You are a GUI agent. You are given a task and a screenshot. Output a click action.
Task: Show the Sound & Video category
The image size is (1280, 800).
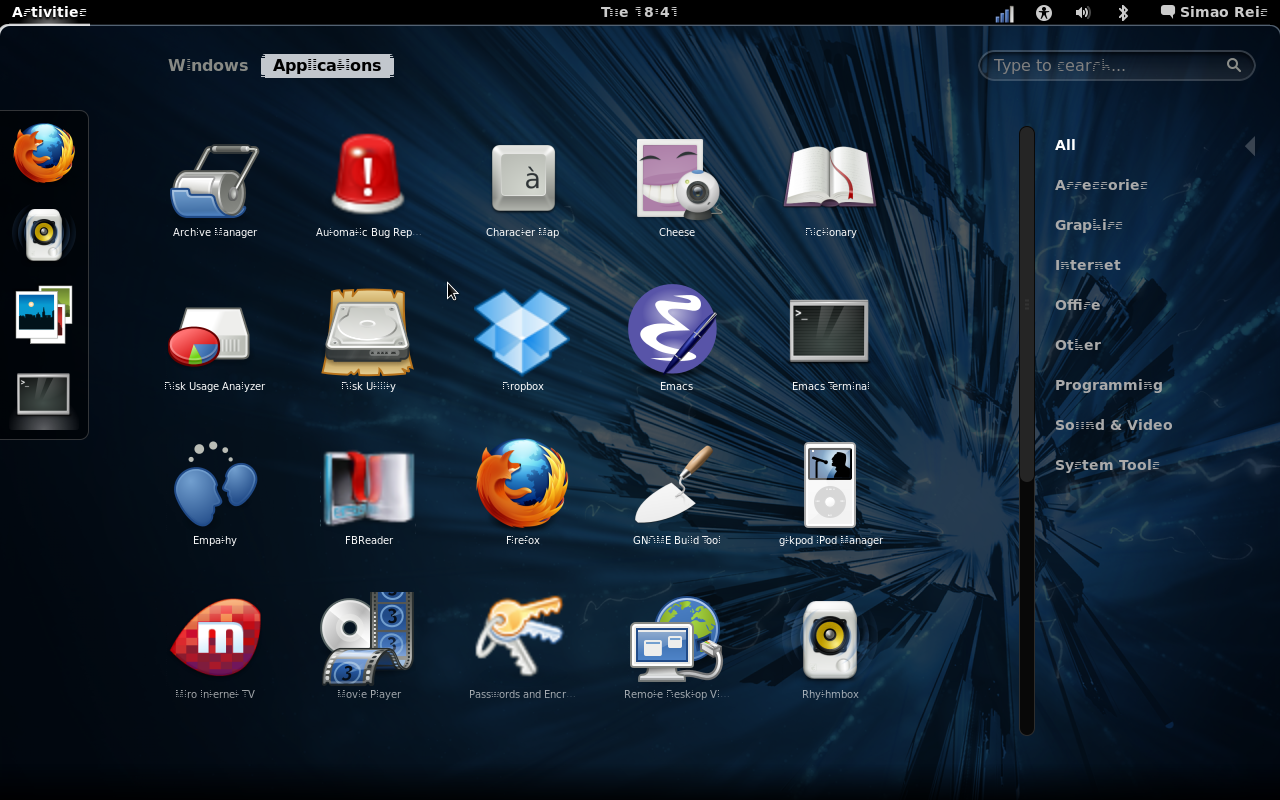(x=1113, y=425)
